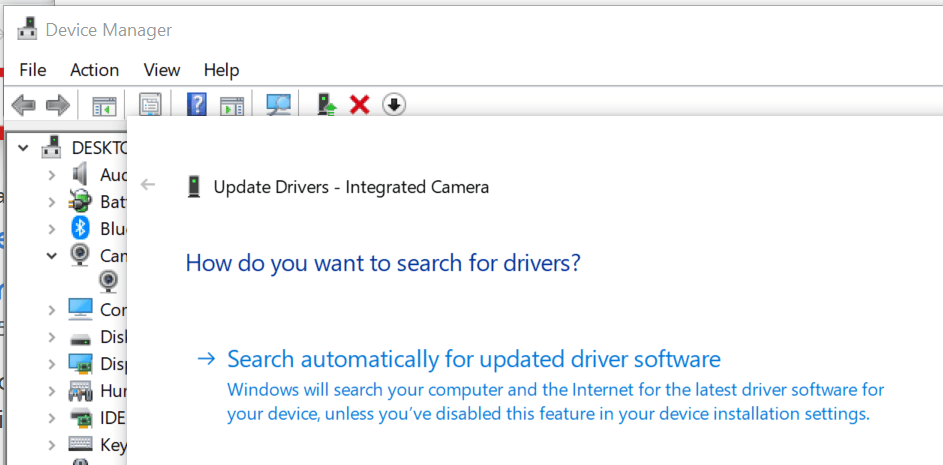The height and width of the screenshot is (465, 943).
Task: Click the Disable device down-arrow icon
Action: coord(394,104)
